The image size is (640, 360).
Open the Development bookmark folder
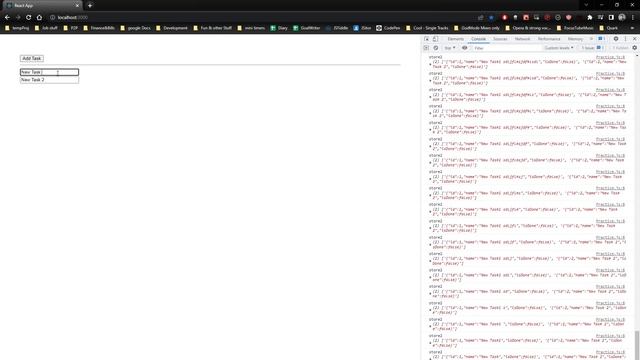tap(172, 28)
